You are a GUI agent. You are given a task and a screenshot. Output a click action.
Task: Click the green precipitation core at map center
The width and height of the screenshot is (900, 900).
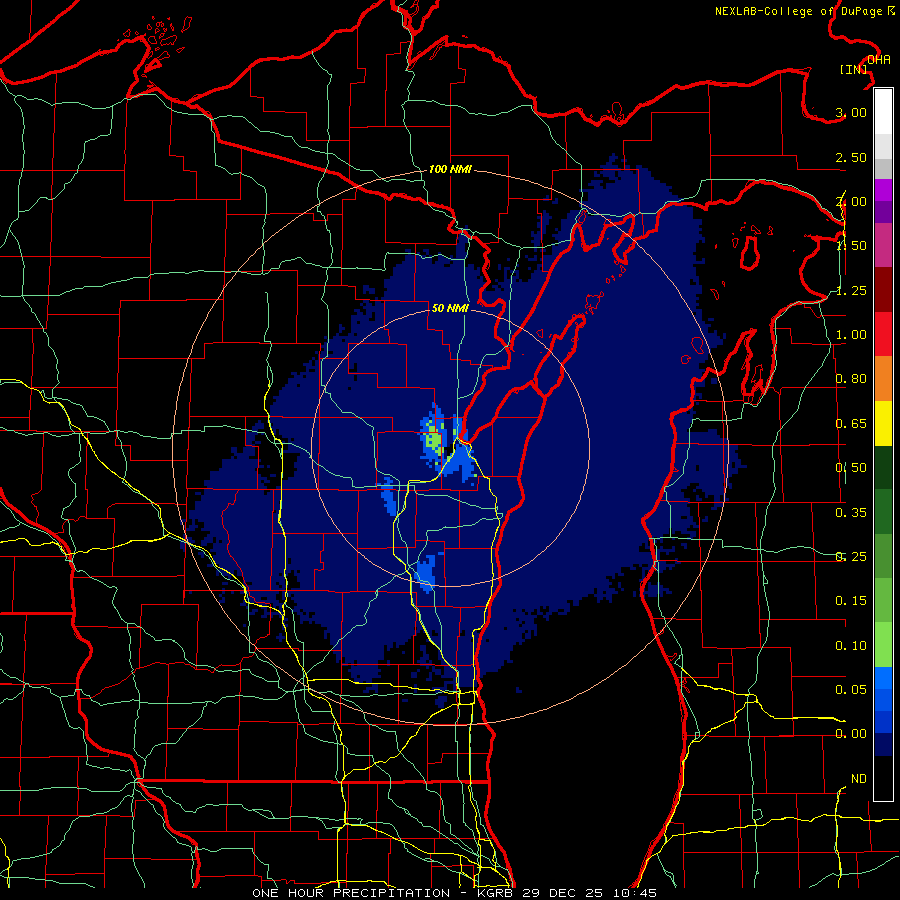[435, 441]
